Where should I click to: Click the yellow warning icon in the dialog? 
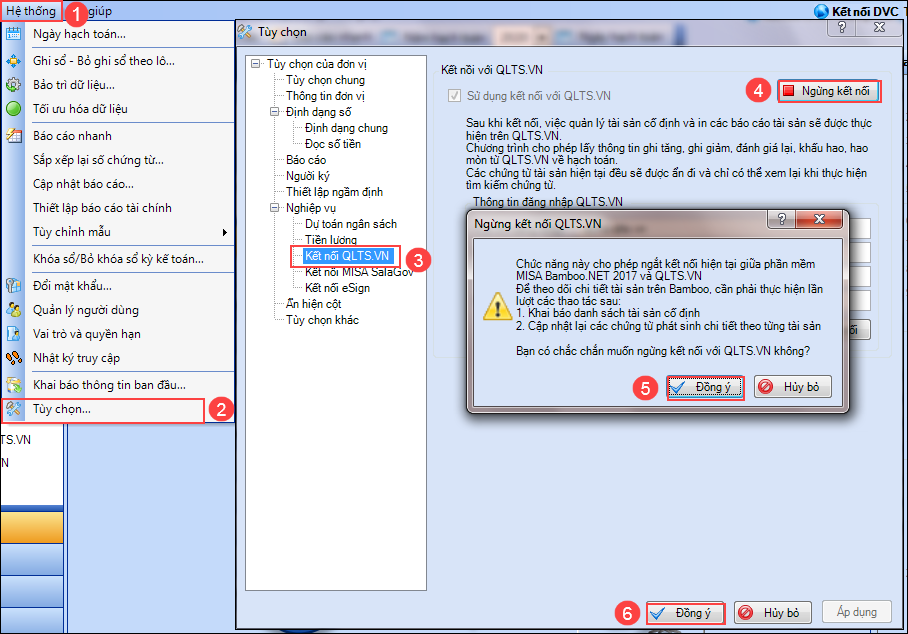pos(497,306)
